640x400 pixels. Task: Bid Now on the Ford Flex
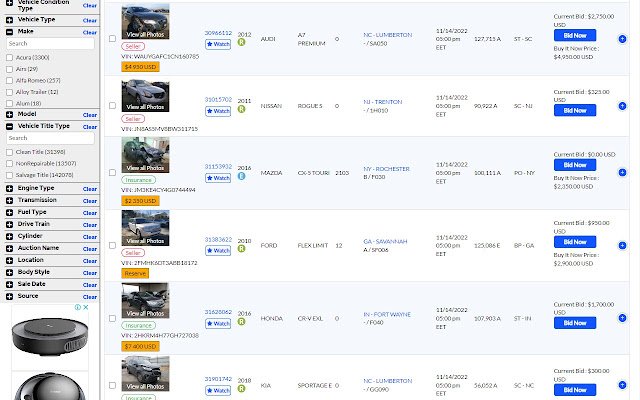tap(575, 242)
